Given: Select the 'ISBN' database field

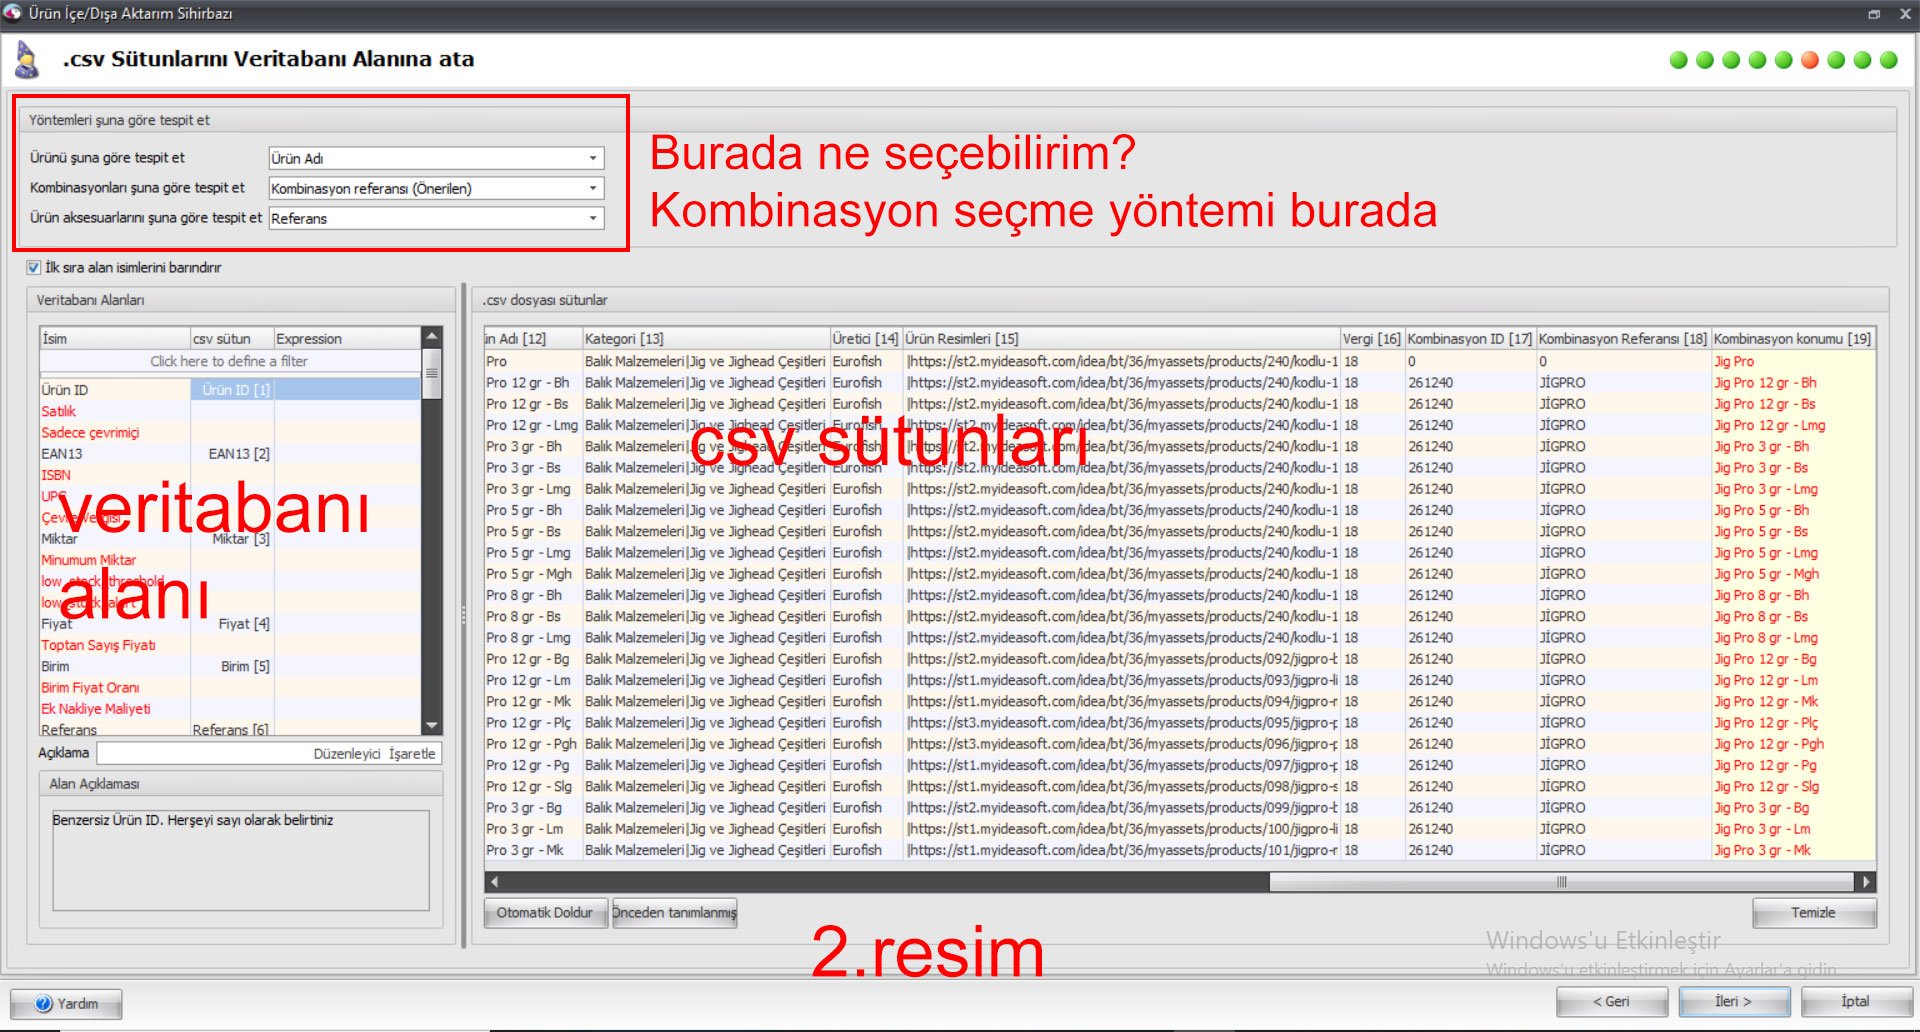Looking at the screenshot, I should pos(56,475).
